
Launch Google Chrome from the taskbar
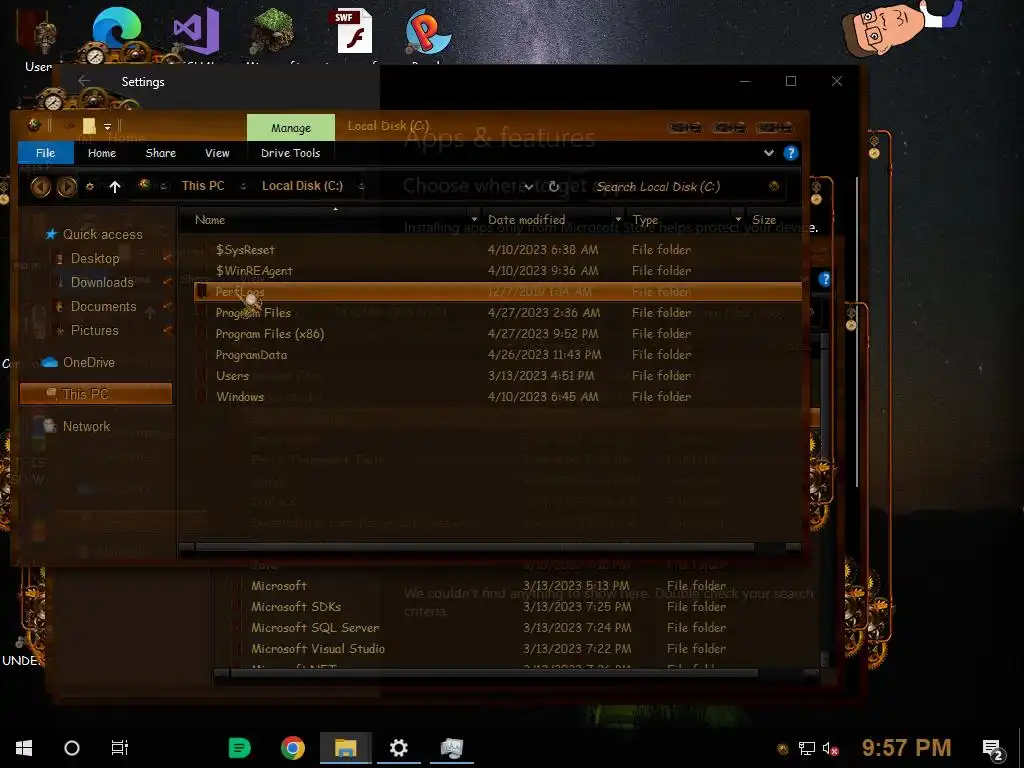[x=293, y=748]
